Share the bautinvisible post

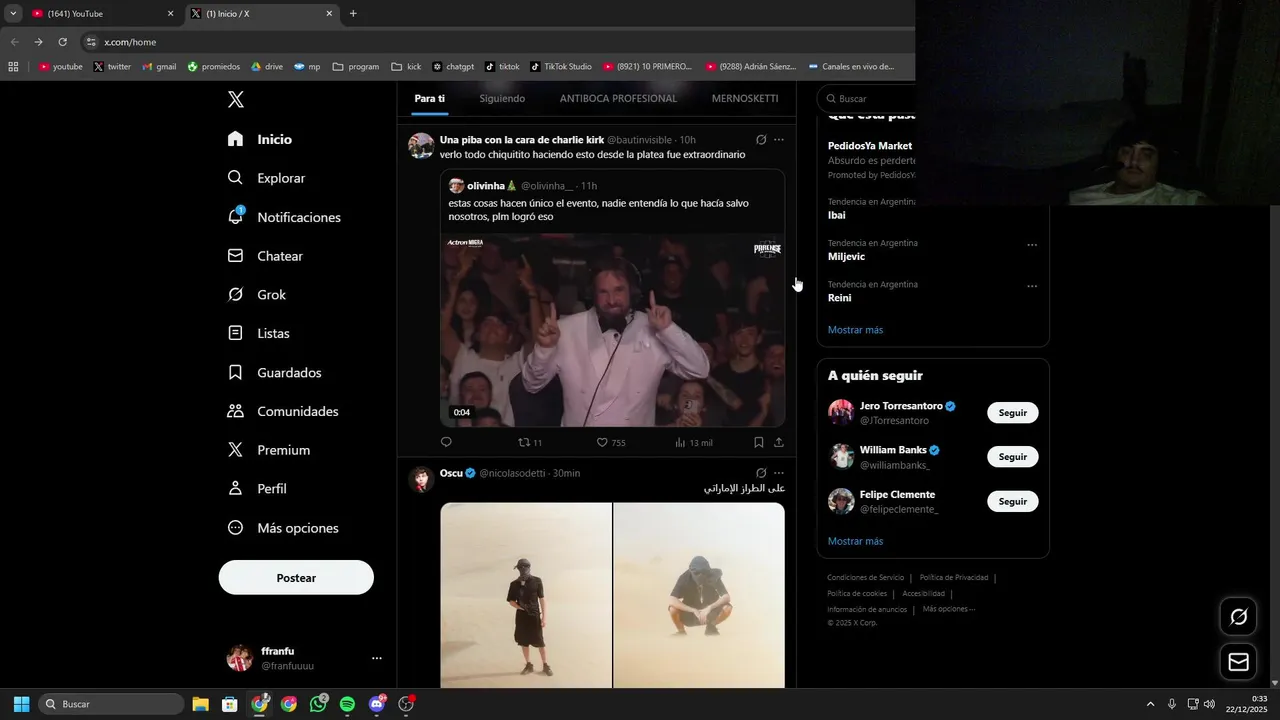tap(779, 442)
